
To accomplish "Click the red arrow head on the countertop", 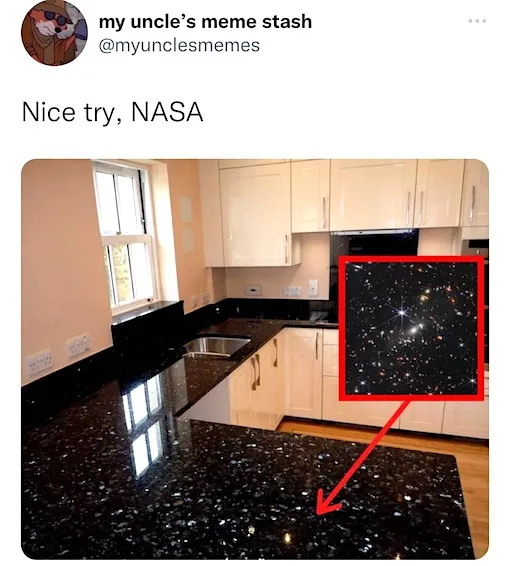I will pyautogui.click(x=326, y=503).
